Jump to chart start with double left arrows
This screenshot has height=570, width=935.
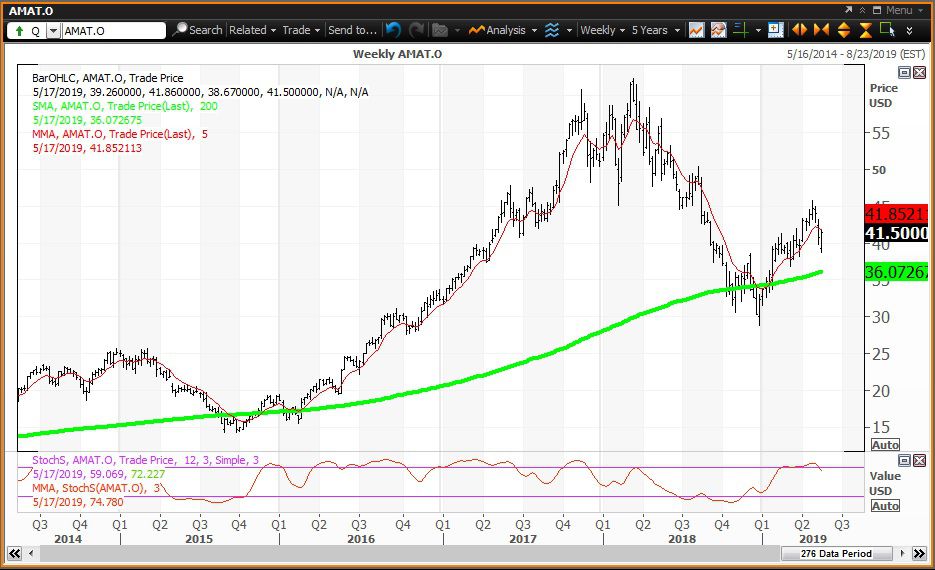tap(14, 553)
